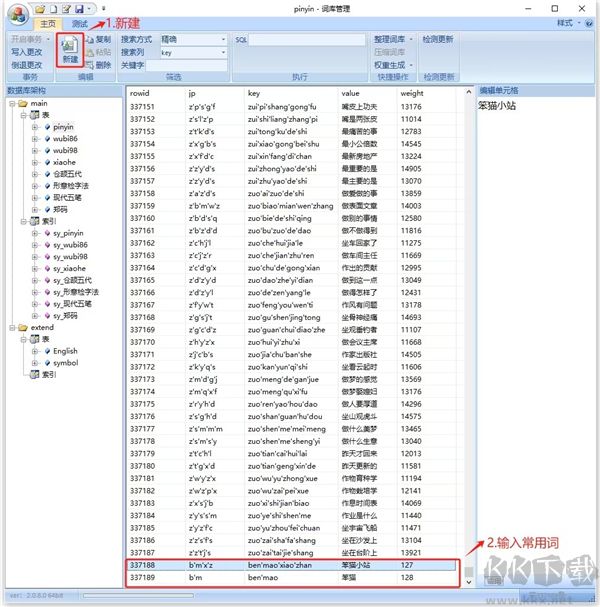
Task: Click the table scrollbar up arrow
Action: coord(468,92)
